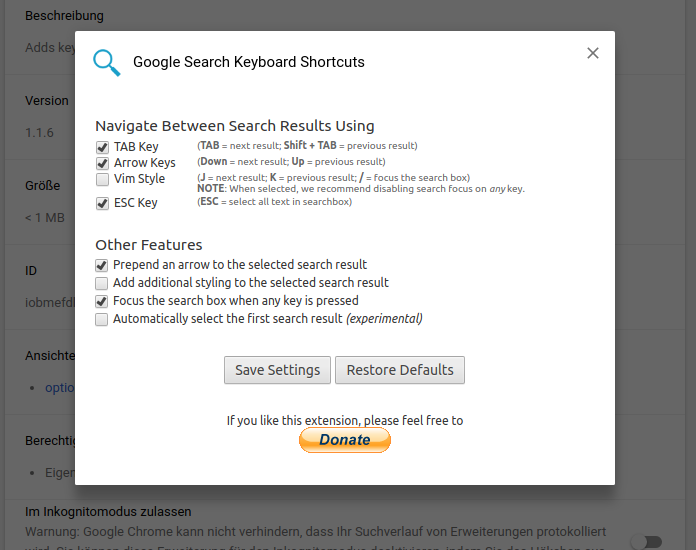696x550 pixels.
Task: Click the yellow Donate button
Action: (x=345, y=440)
